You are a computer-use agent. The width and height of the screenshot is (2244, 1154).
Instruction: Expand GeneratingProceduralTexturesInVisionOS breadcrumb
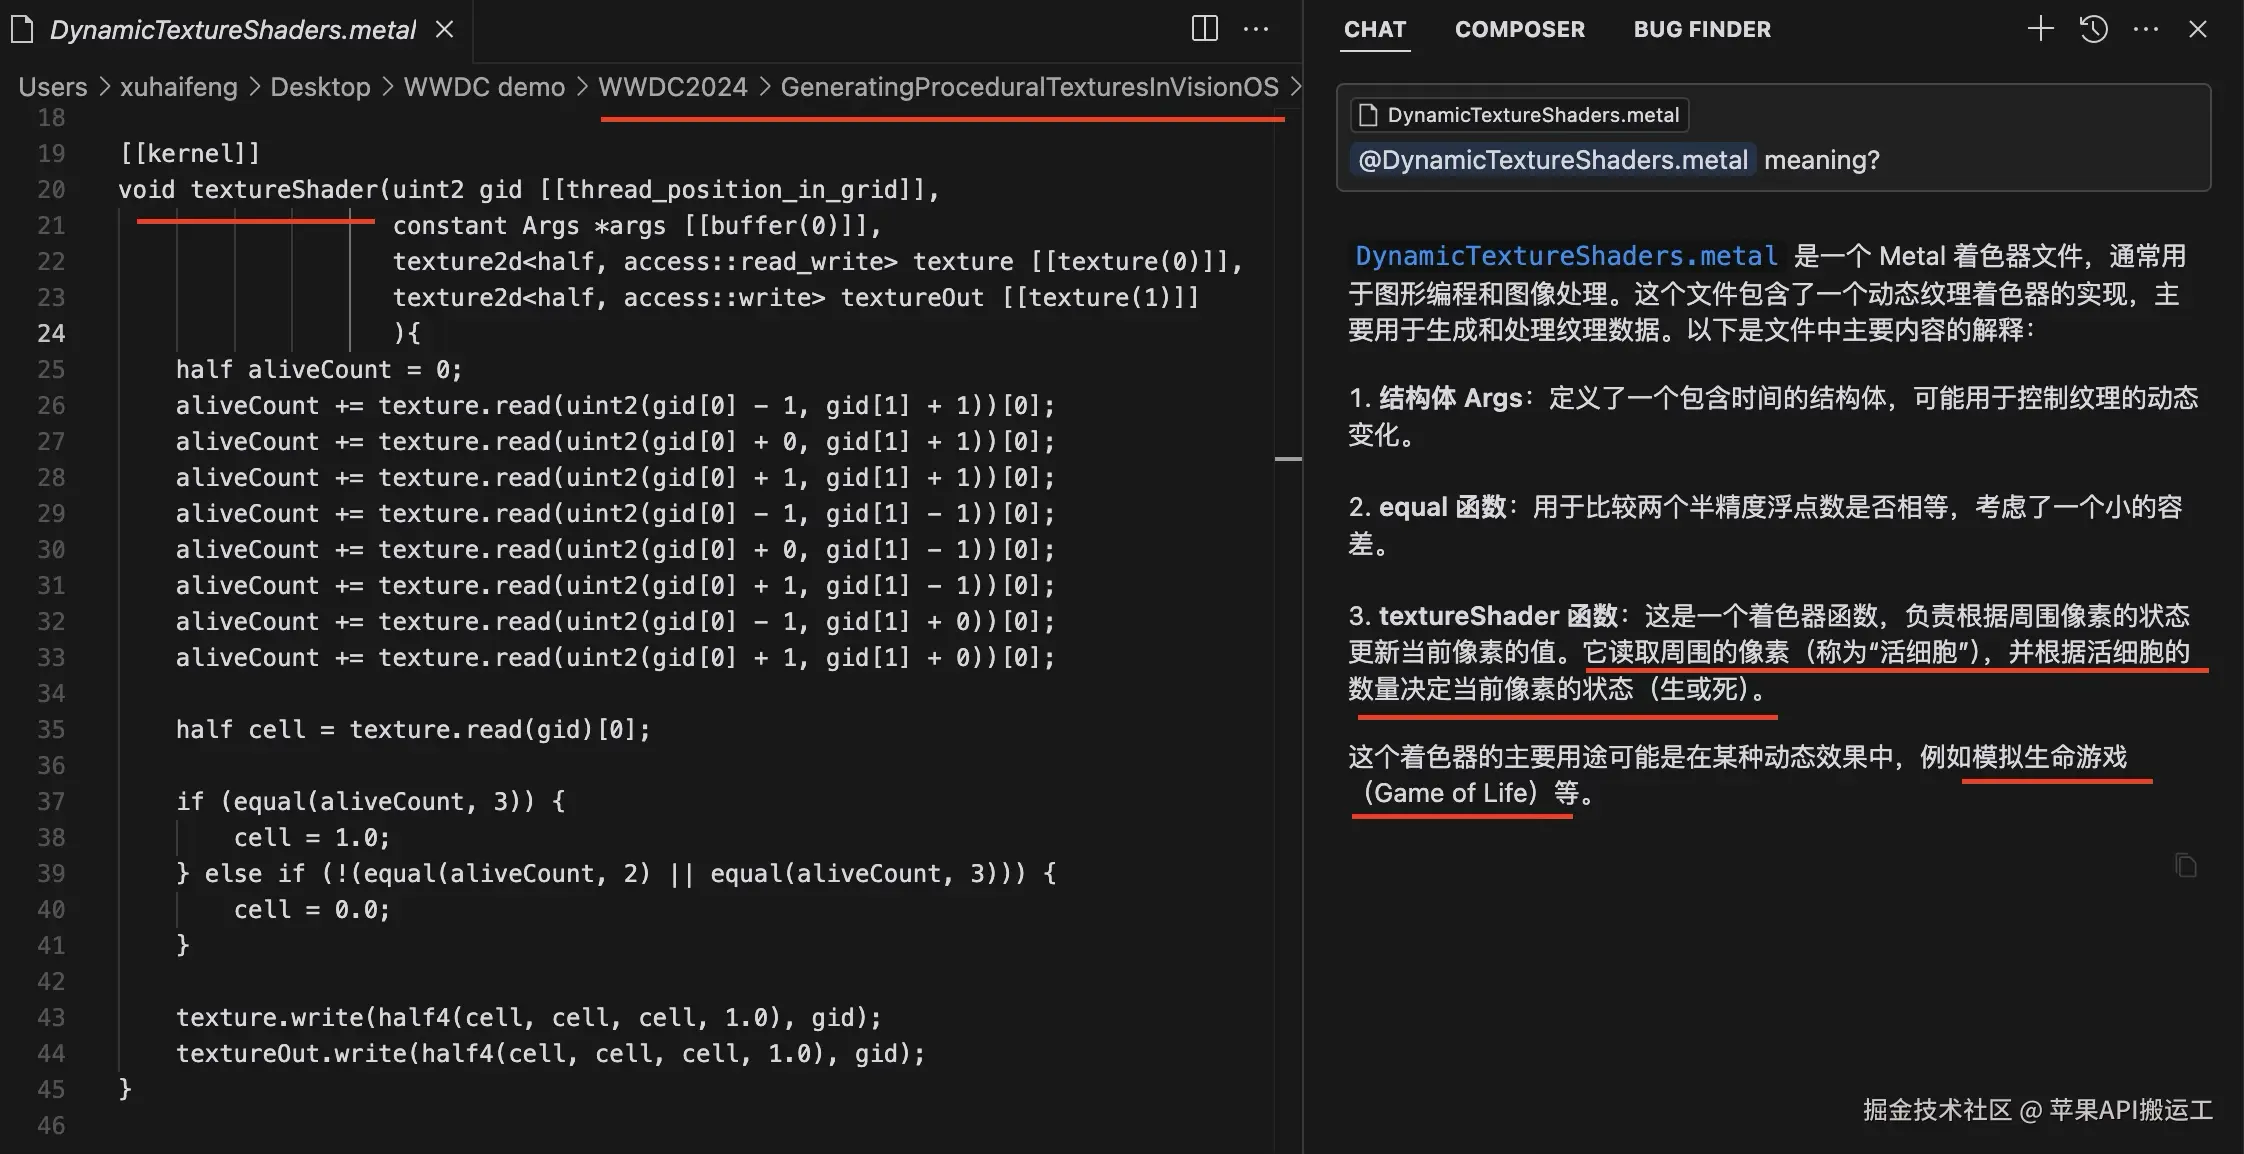(x=1029, y=87)
